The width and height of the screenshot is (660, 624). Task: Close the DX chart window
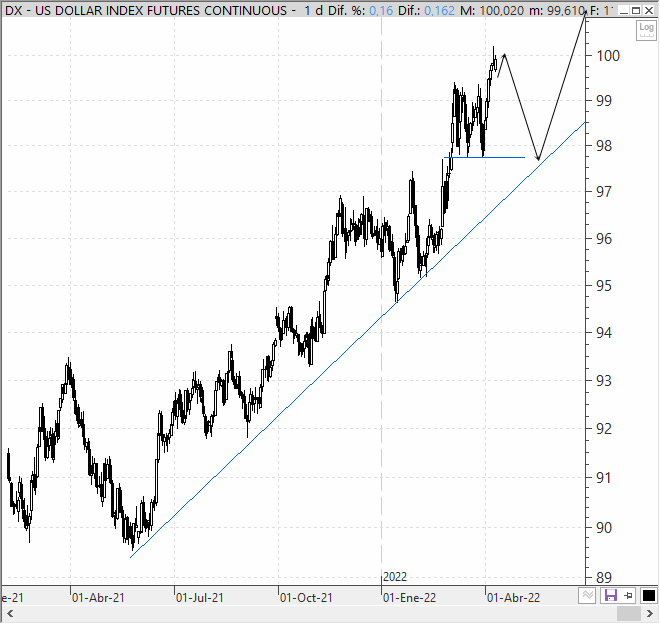click(x=649, y=10)
